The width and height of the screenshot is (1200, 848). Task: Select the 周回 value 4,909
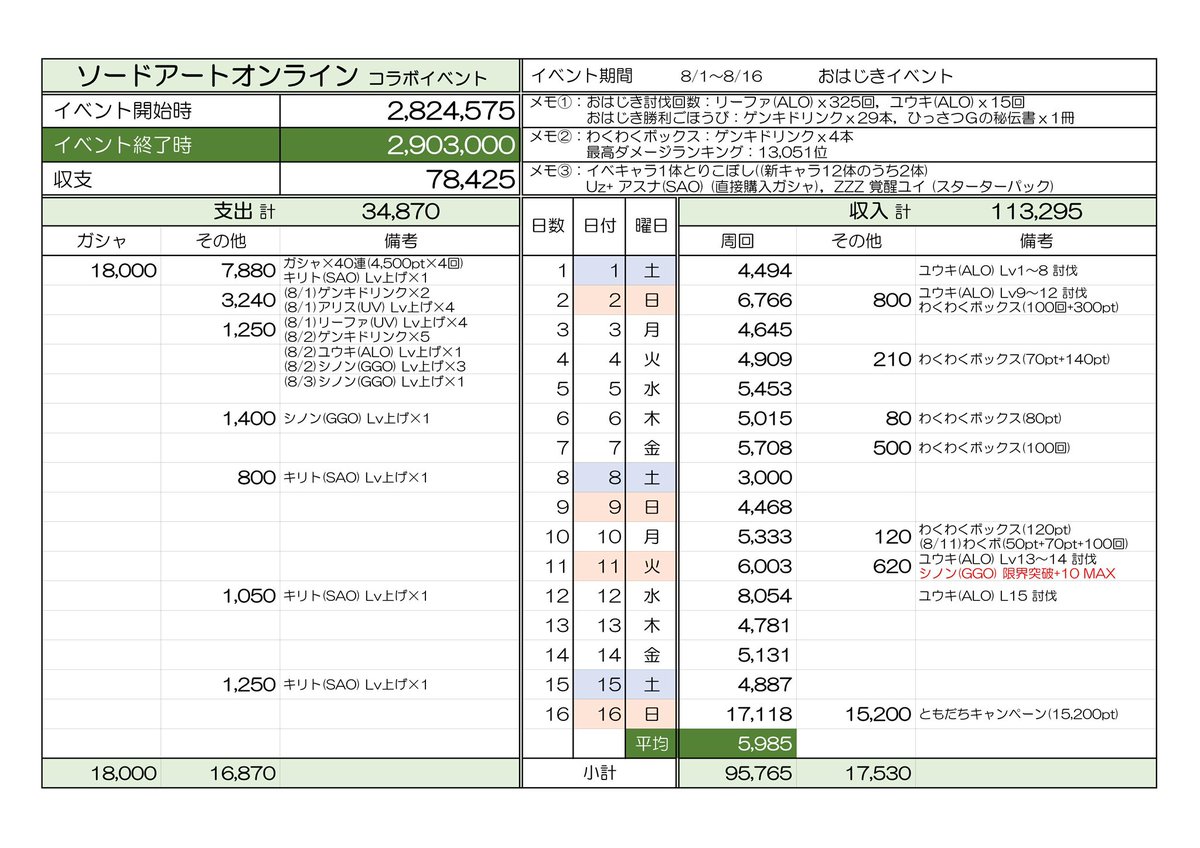(x=764, y=359)
